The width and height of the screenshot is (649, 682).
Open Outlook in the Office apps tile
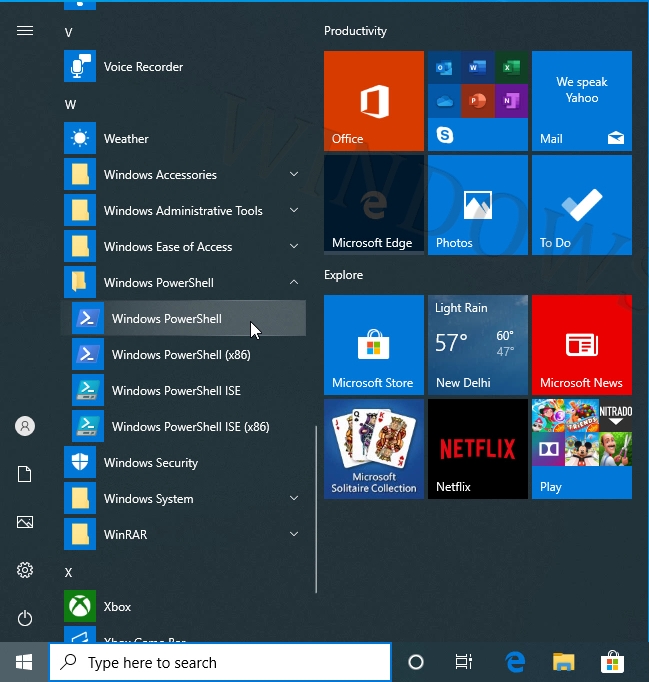coord(444,67)
